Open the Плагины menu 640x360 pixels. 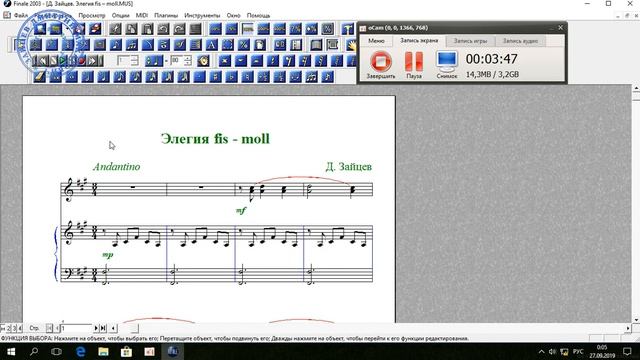point(166,15)
